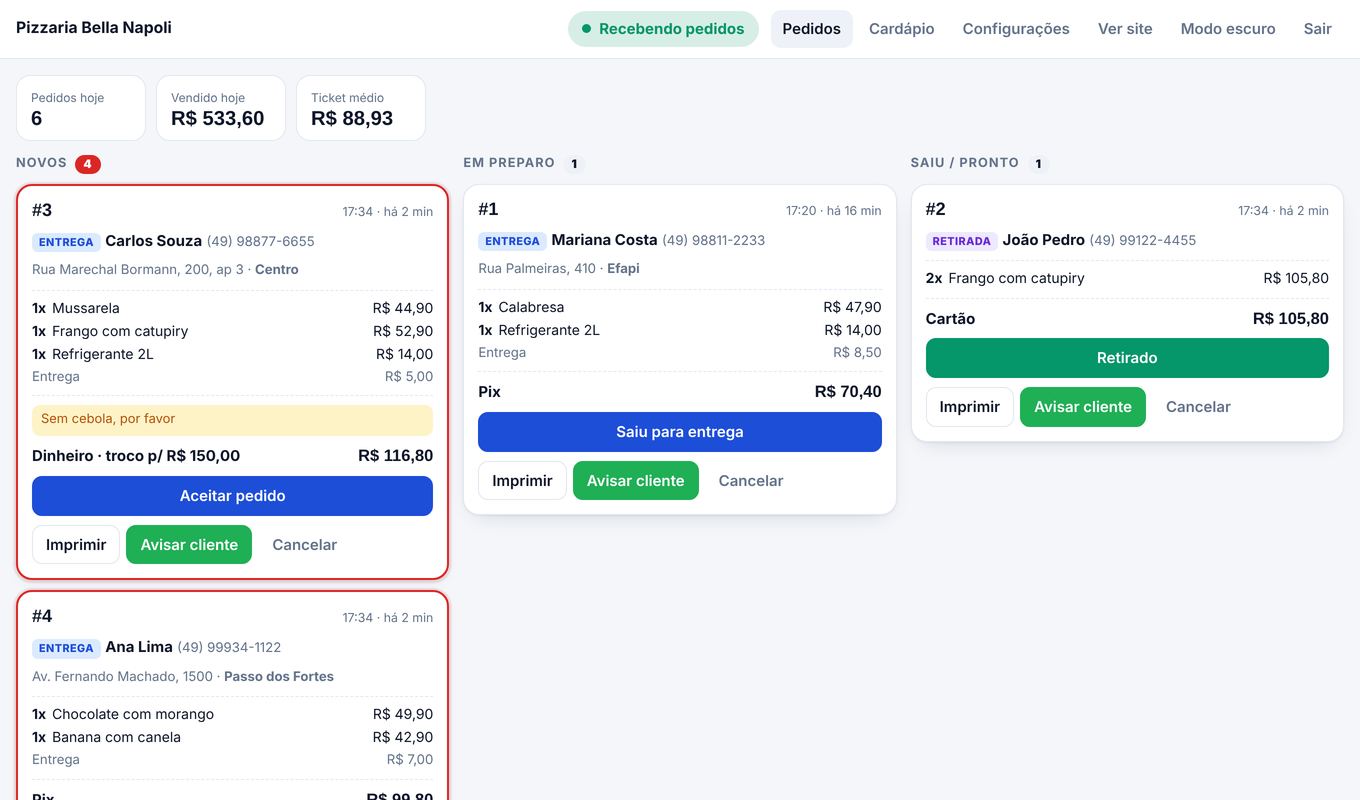
Task: Open the Pedidos tab
Action: [x=811, y=29]
